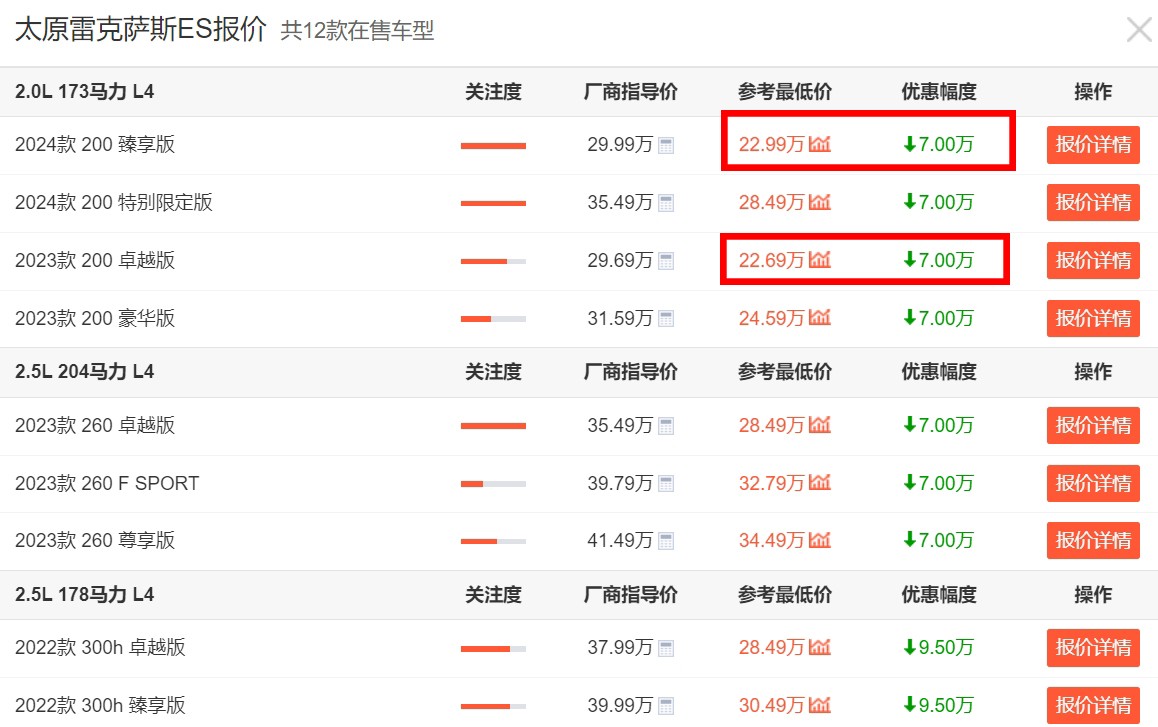Click the 29.99万 manufacturer guide price
The height and width of the screenshot is (727, 1158).
[620, 144]
